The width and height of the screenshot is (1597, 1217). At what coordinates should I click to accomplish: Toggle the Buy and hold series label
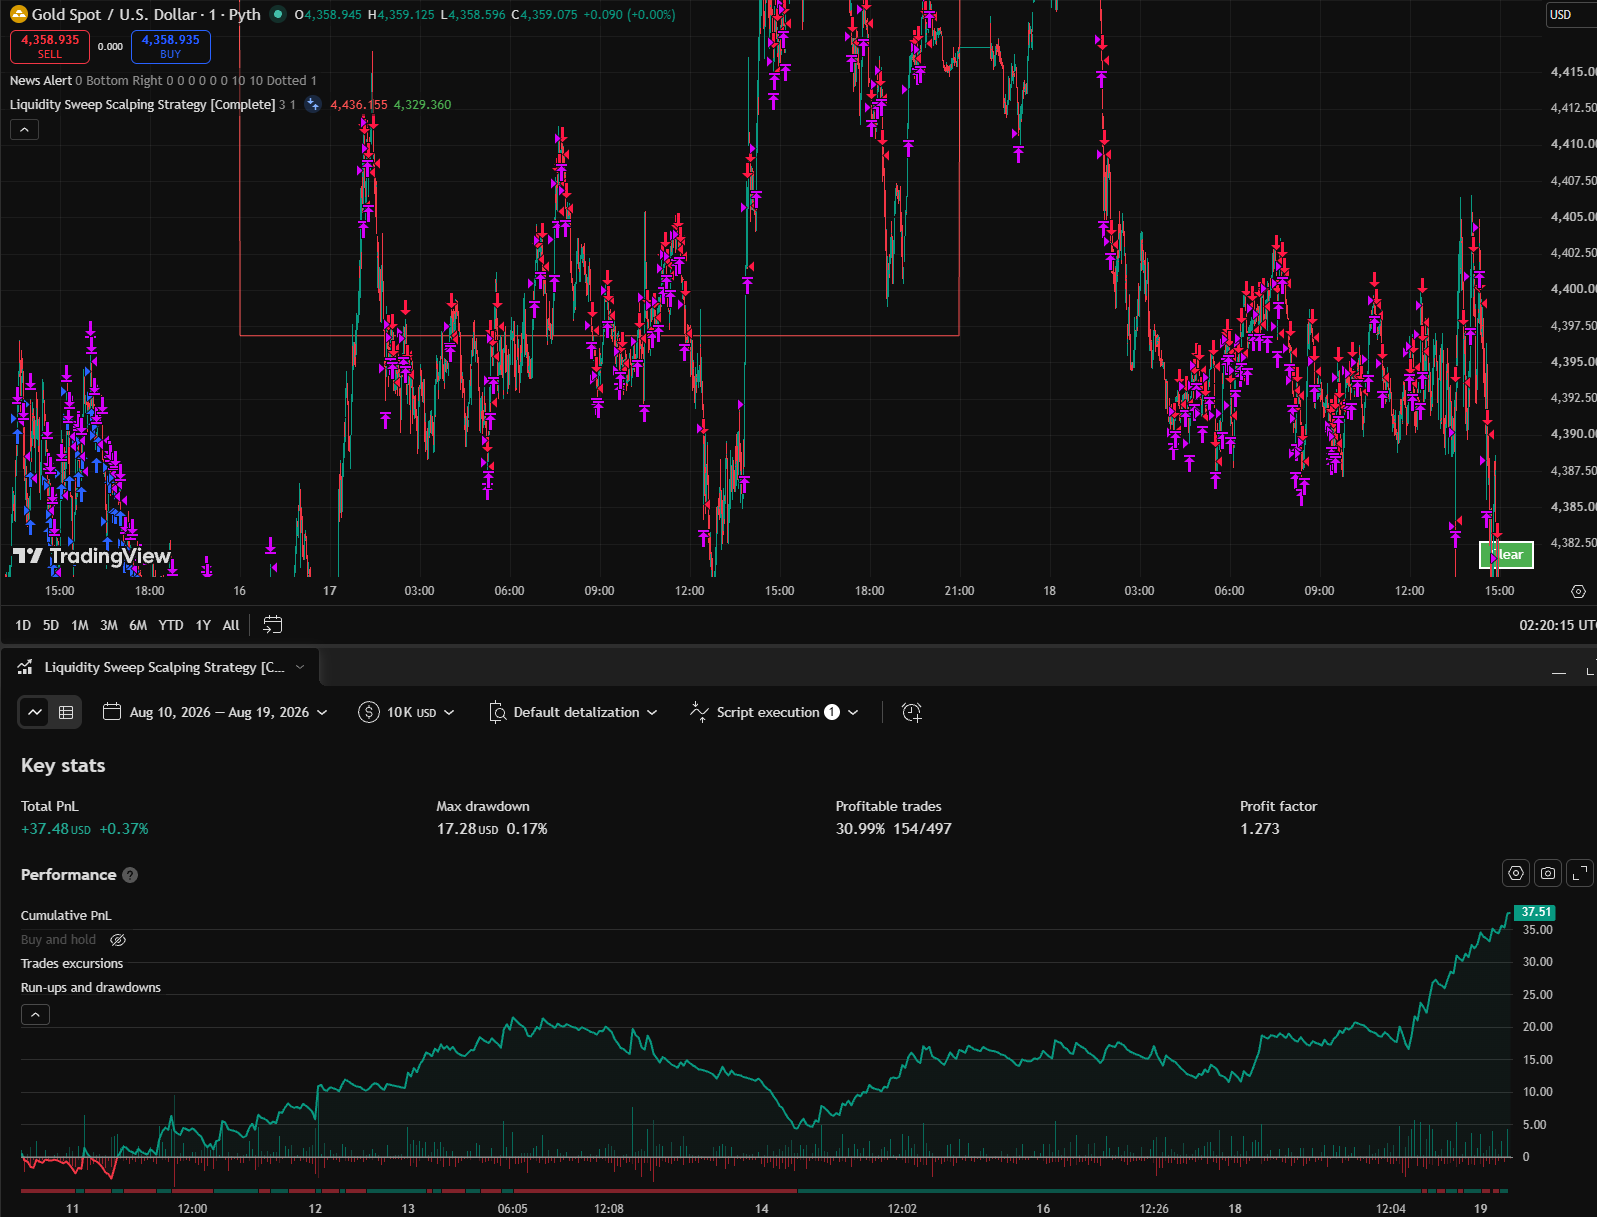click(58, 940)
